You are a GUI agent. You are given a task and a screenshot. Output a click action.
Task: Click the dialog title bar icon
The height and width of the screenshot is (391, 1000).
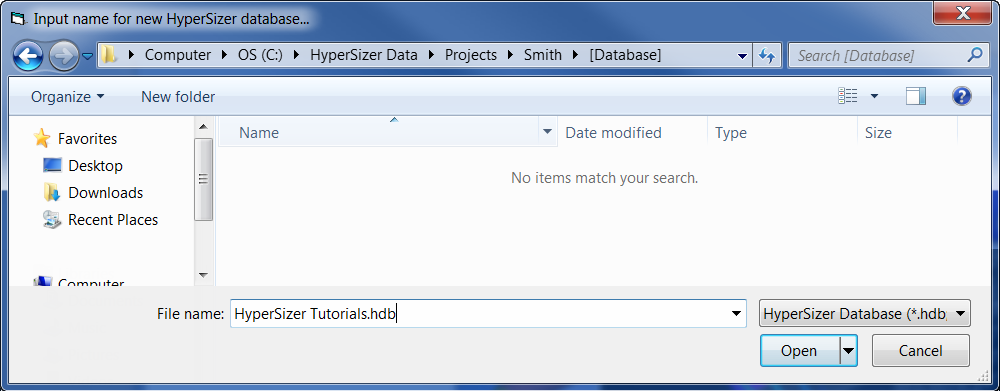18,18
